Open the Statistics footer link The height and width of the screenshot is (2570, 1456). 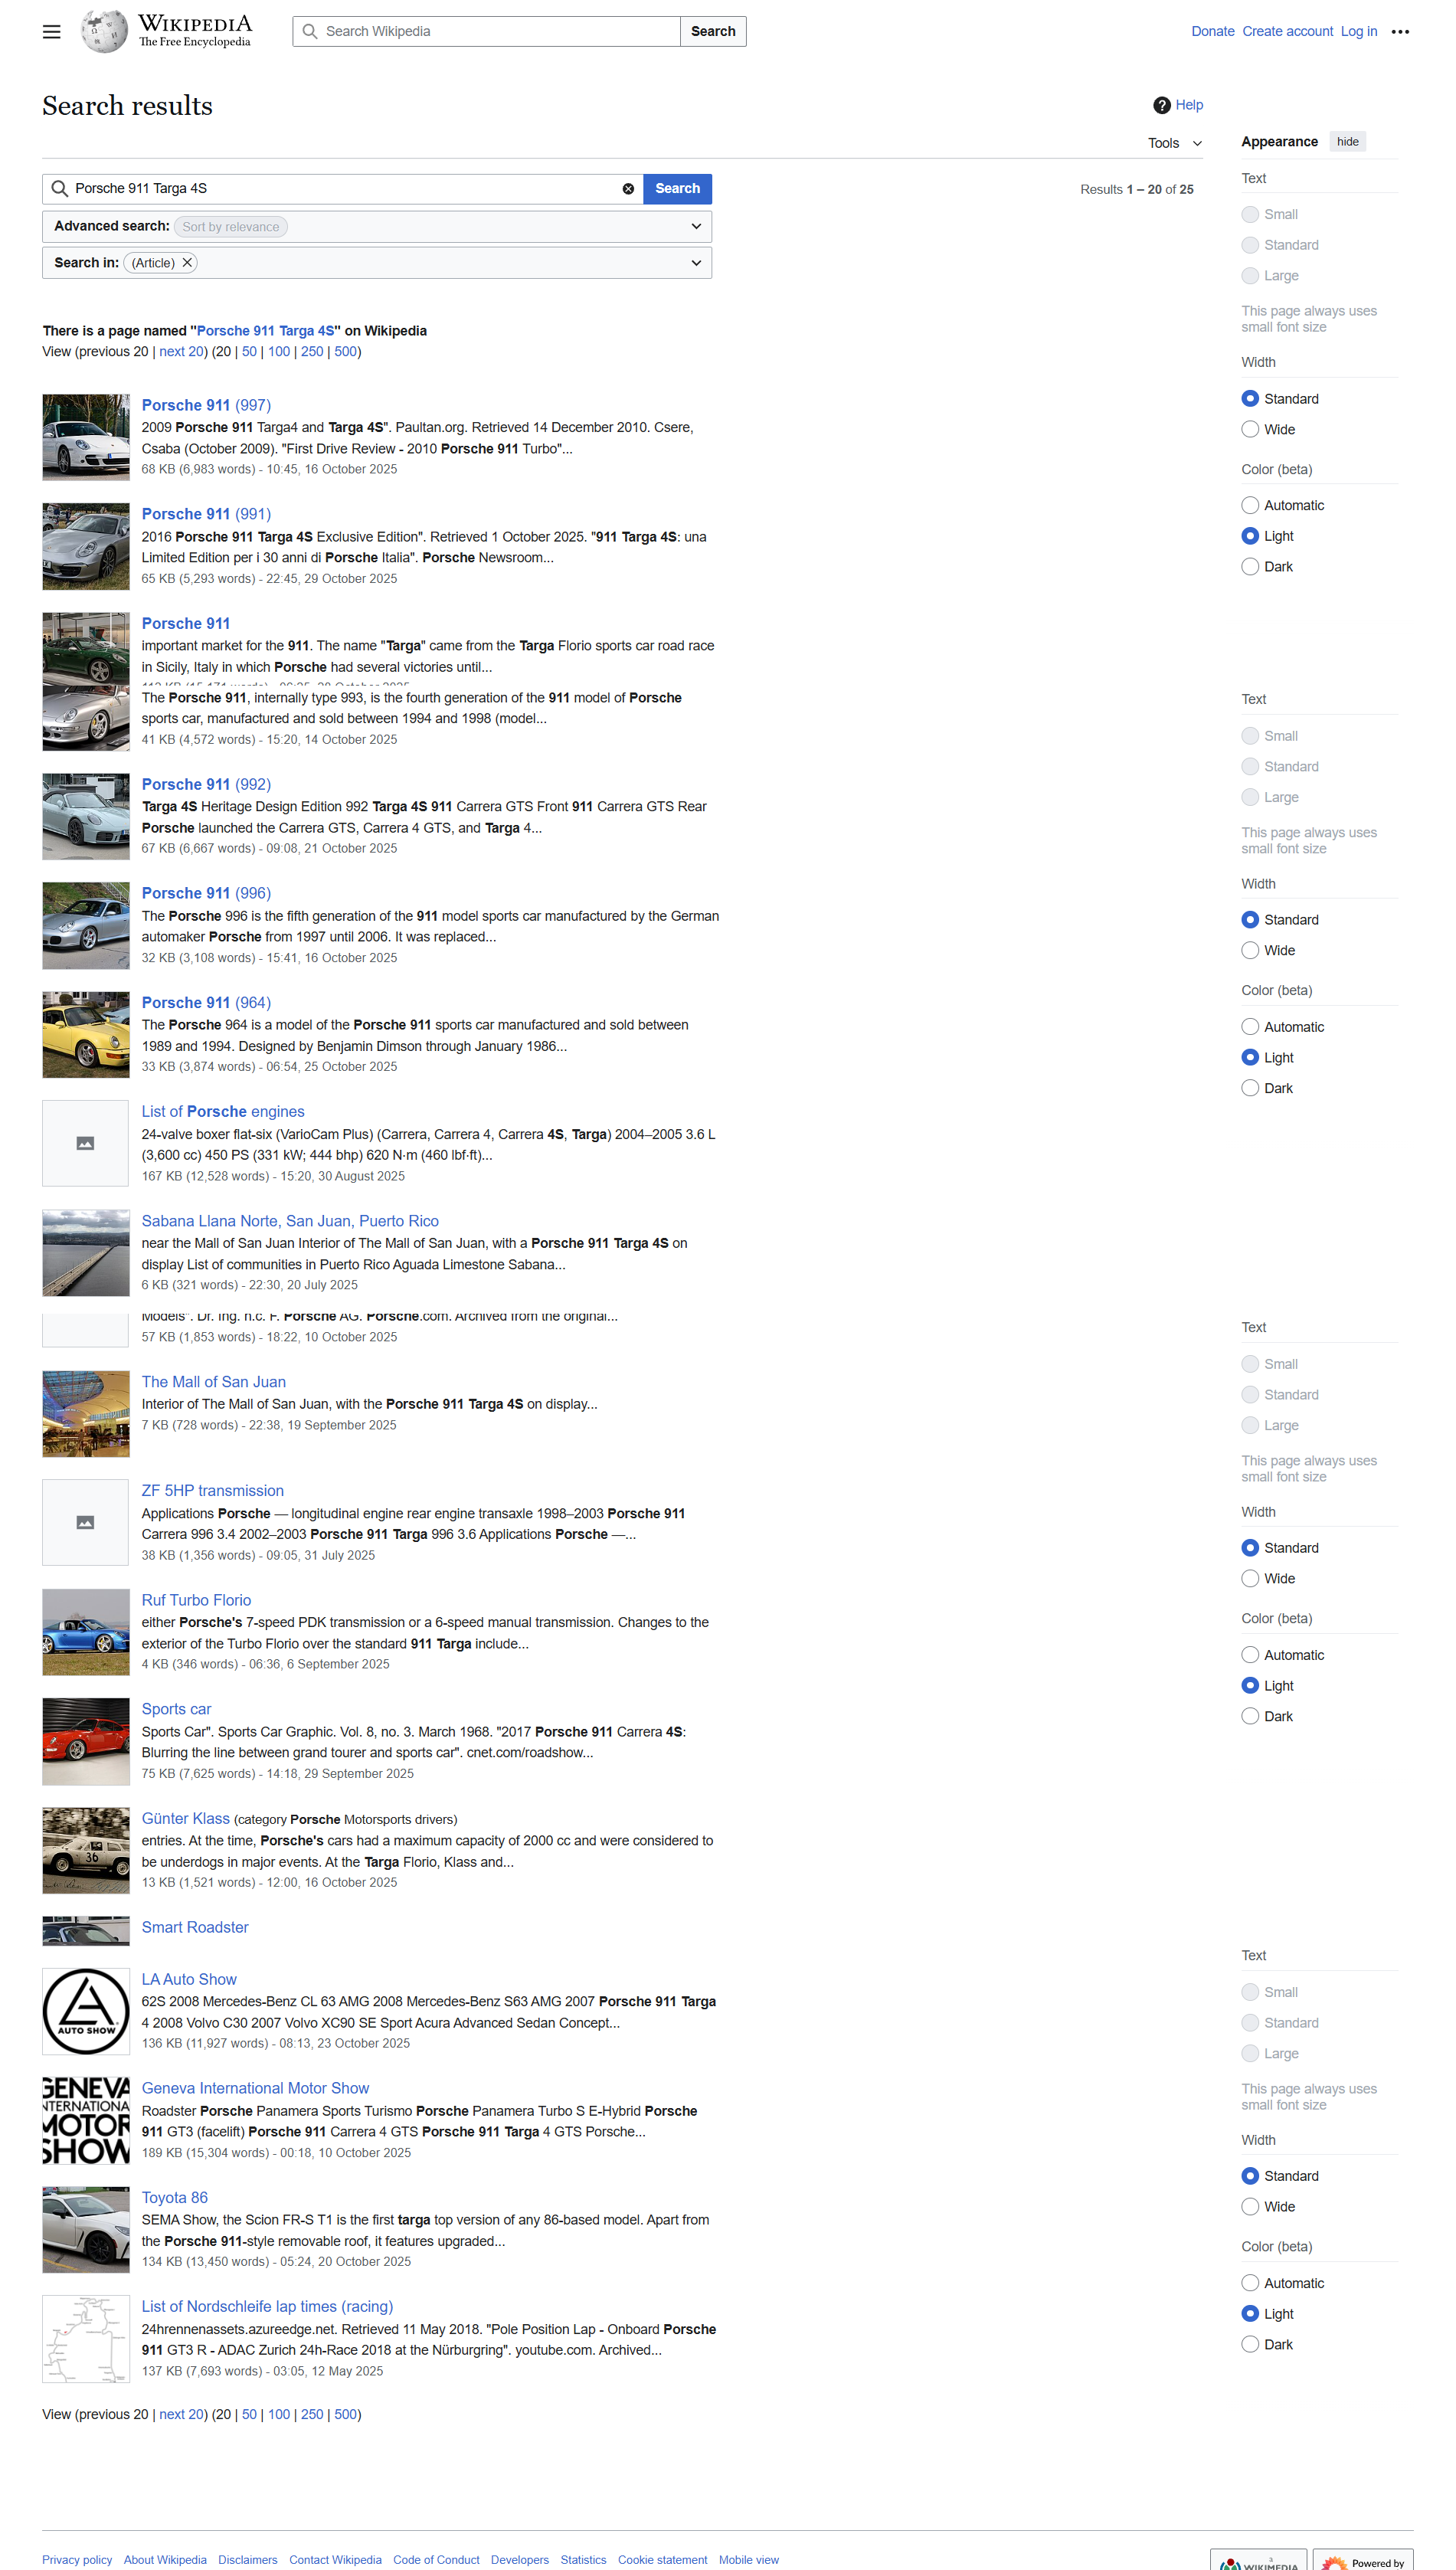[x=583, y=2560]
